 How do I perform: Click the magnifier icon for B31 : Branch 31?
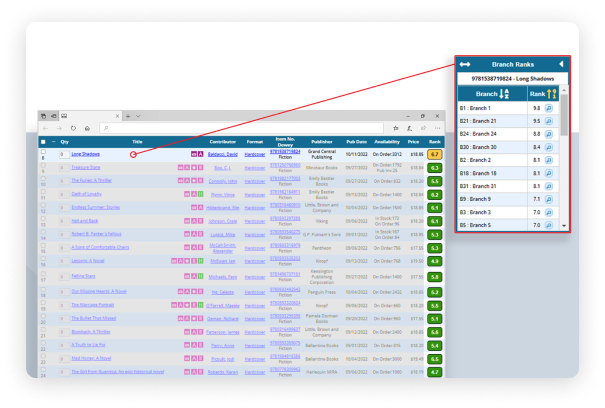coord(549,186)
